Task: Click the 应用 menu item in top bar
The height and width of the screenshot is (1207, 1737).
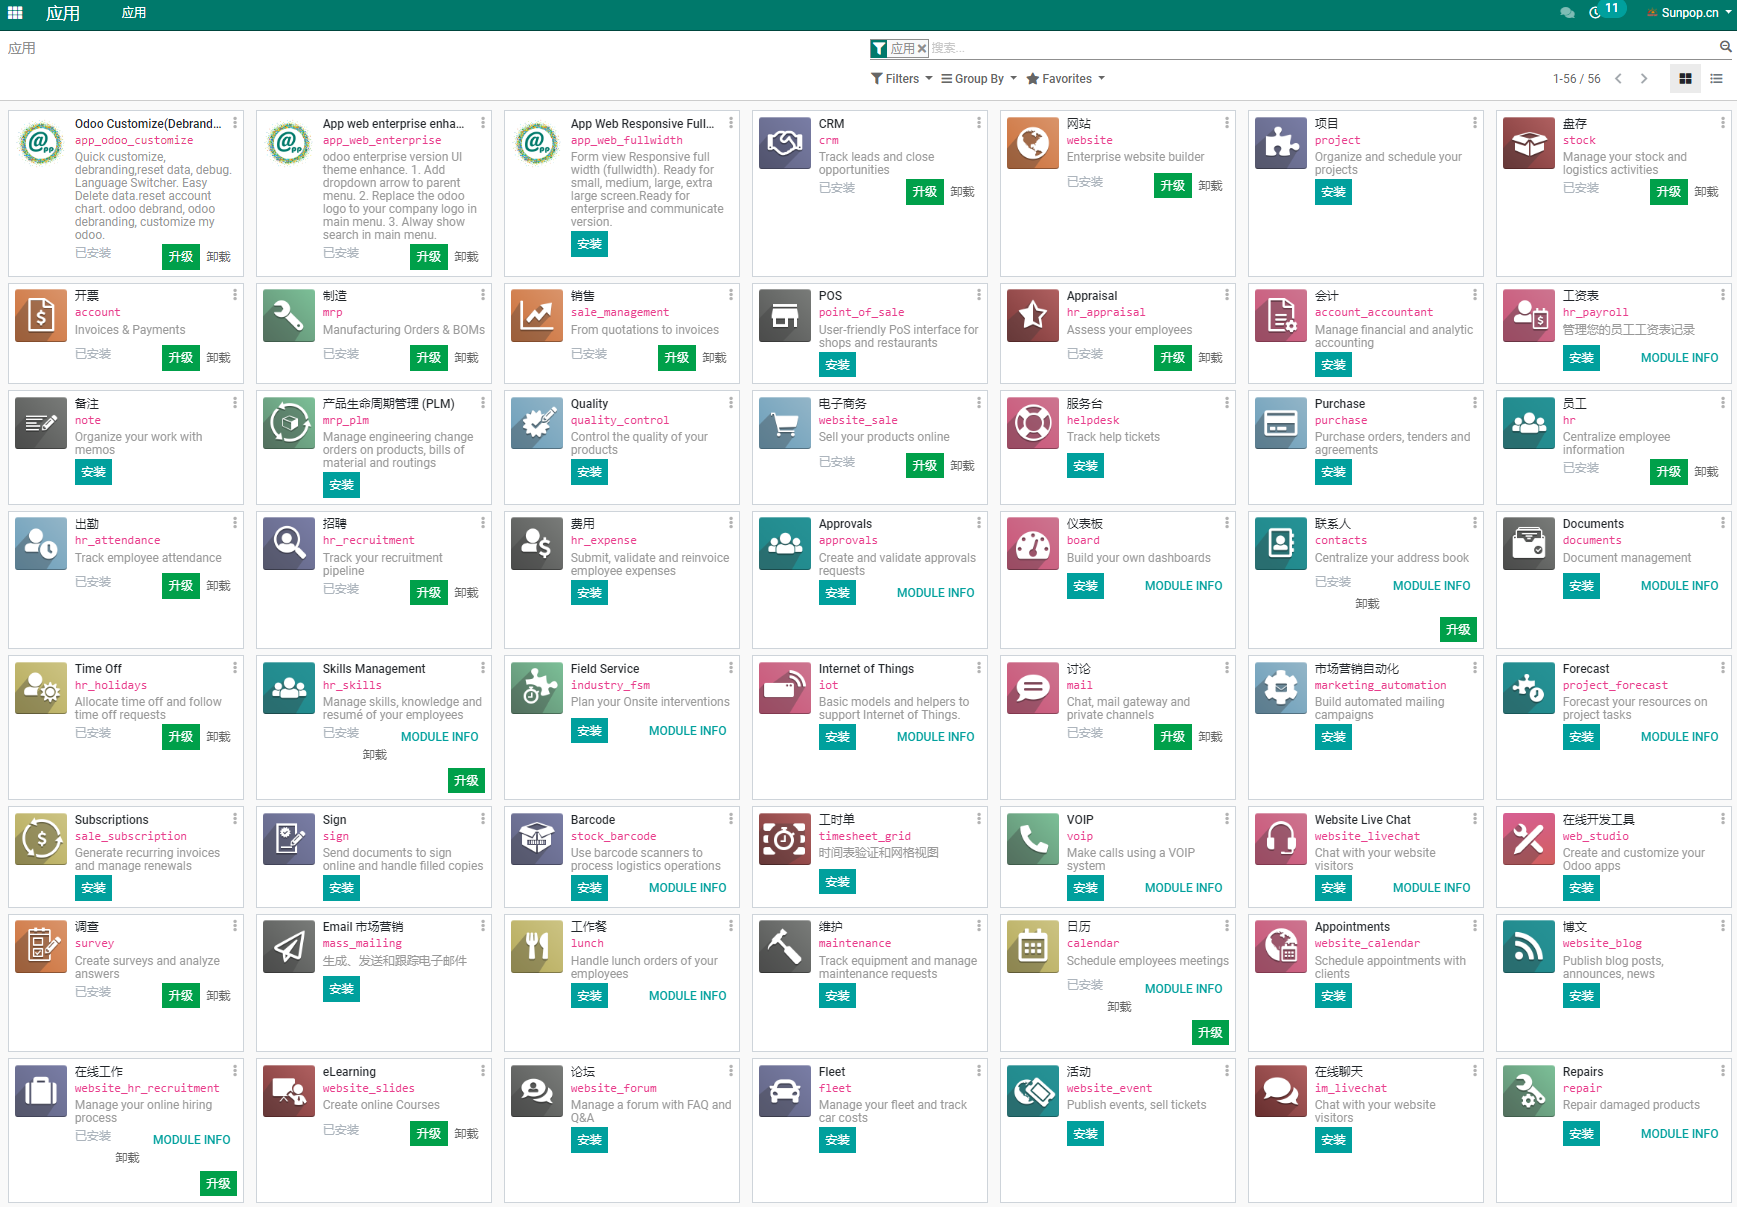Action: coord(134,13)
